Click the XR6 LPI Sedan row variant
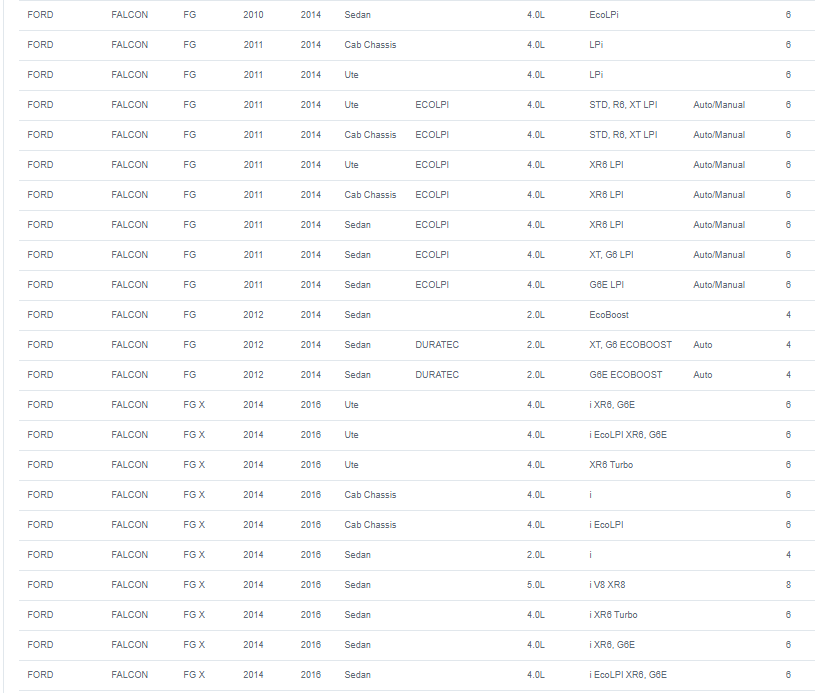Screen dimensions: 815x693 coord(606,225)
